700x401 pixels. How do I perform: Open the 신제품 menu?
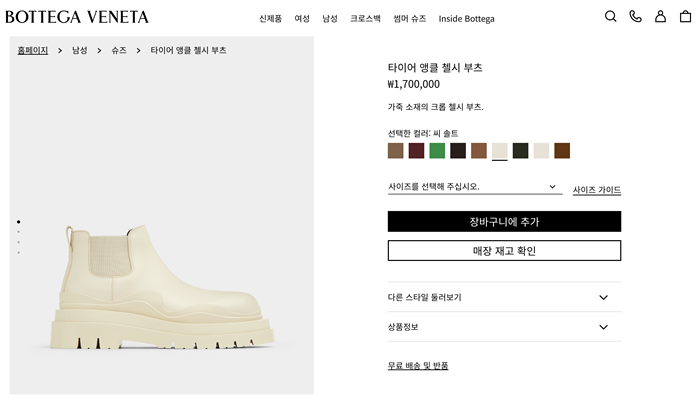(x=270, y=18)
